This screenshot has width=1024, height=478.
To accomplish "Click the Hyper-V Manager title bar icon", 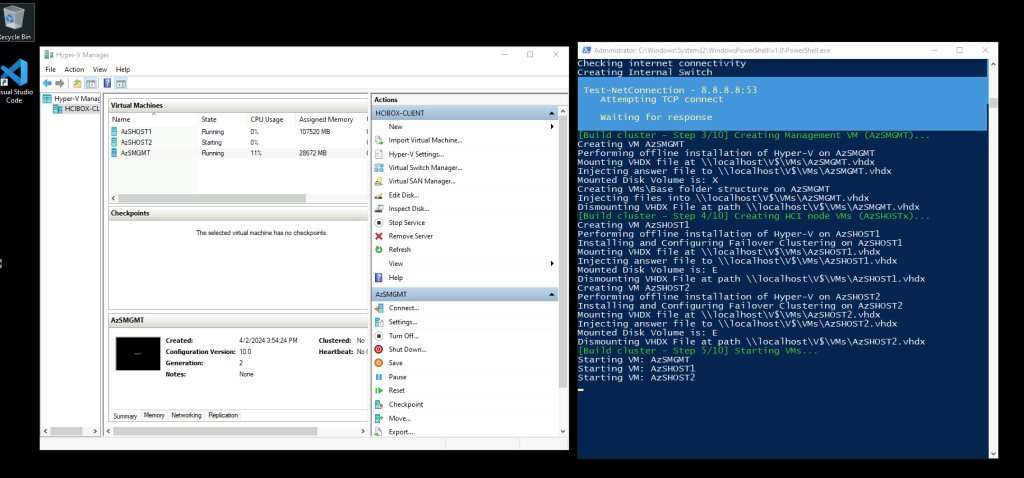I will coord(49,55).
